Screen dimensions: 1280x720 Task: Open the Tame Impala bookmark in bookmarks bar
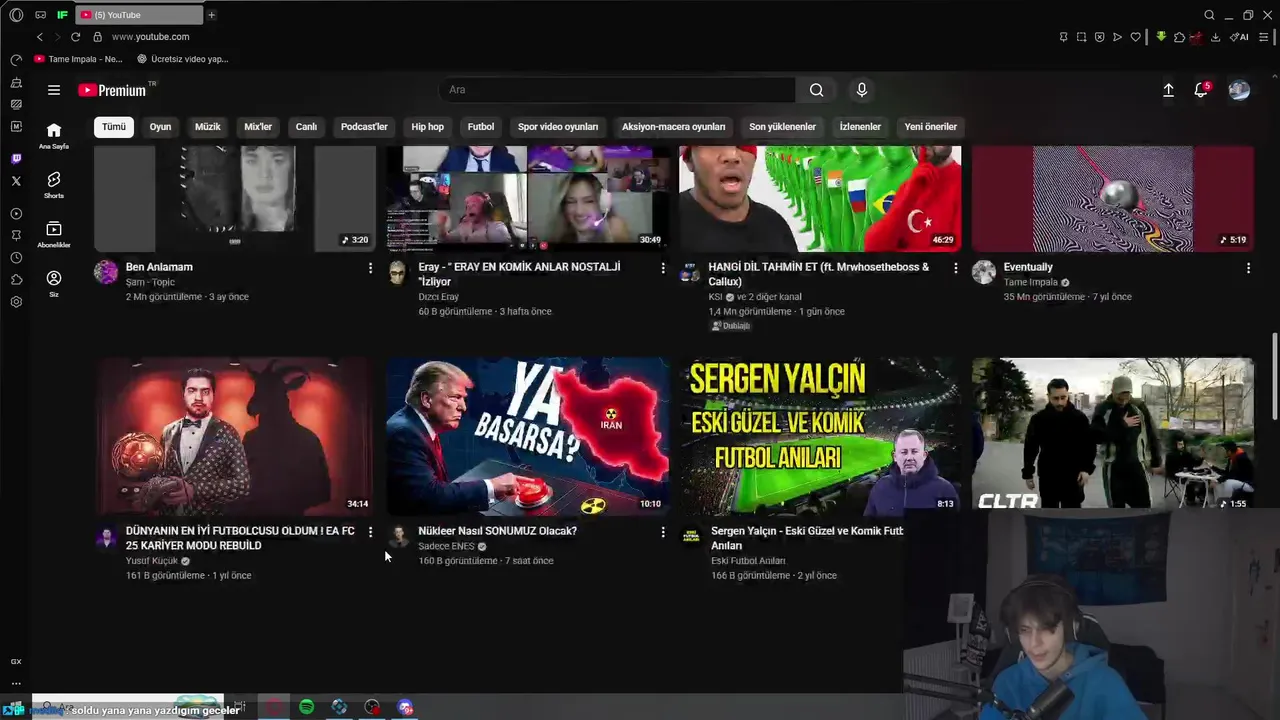[78, 59]
